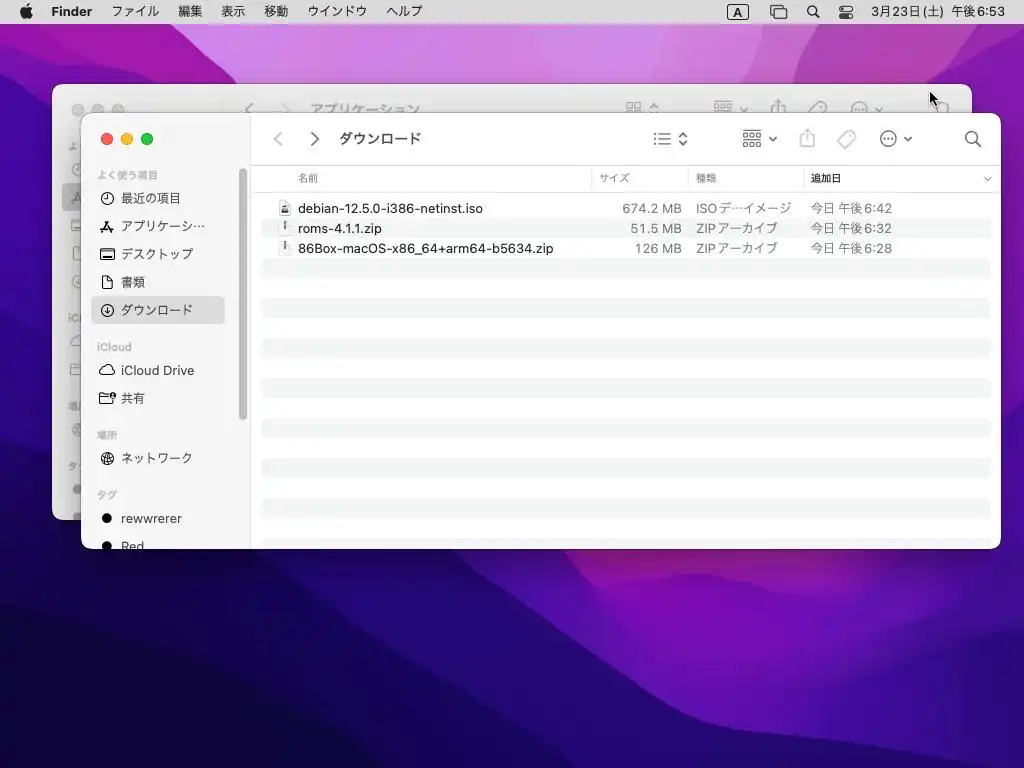1024x768 pixels.
Task: Click the 今日 午後6:28 date cell
Action: pos(851,248)
